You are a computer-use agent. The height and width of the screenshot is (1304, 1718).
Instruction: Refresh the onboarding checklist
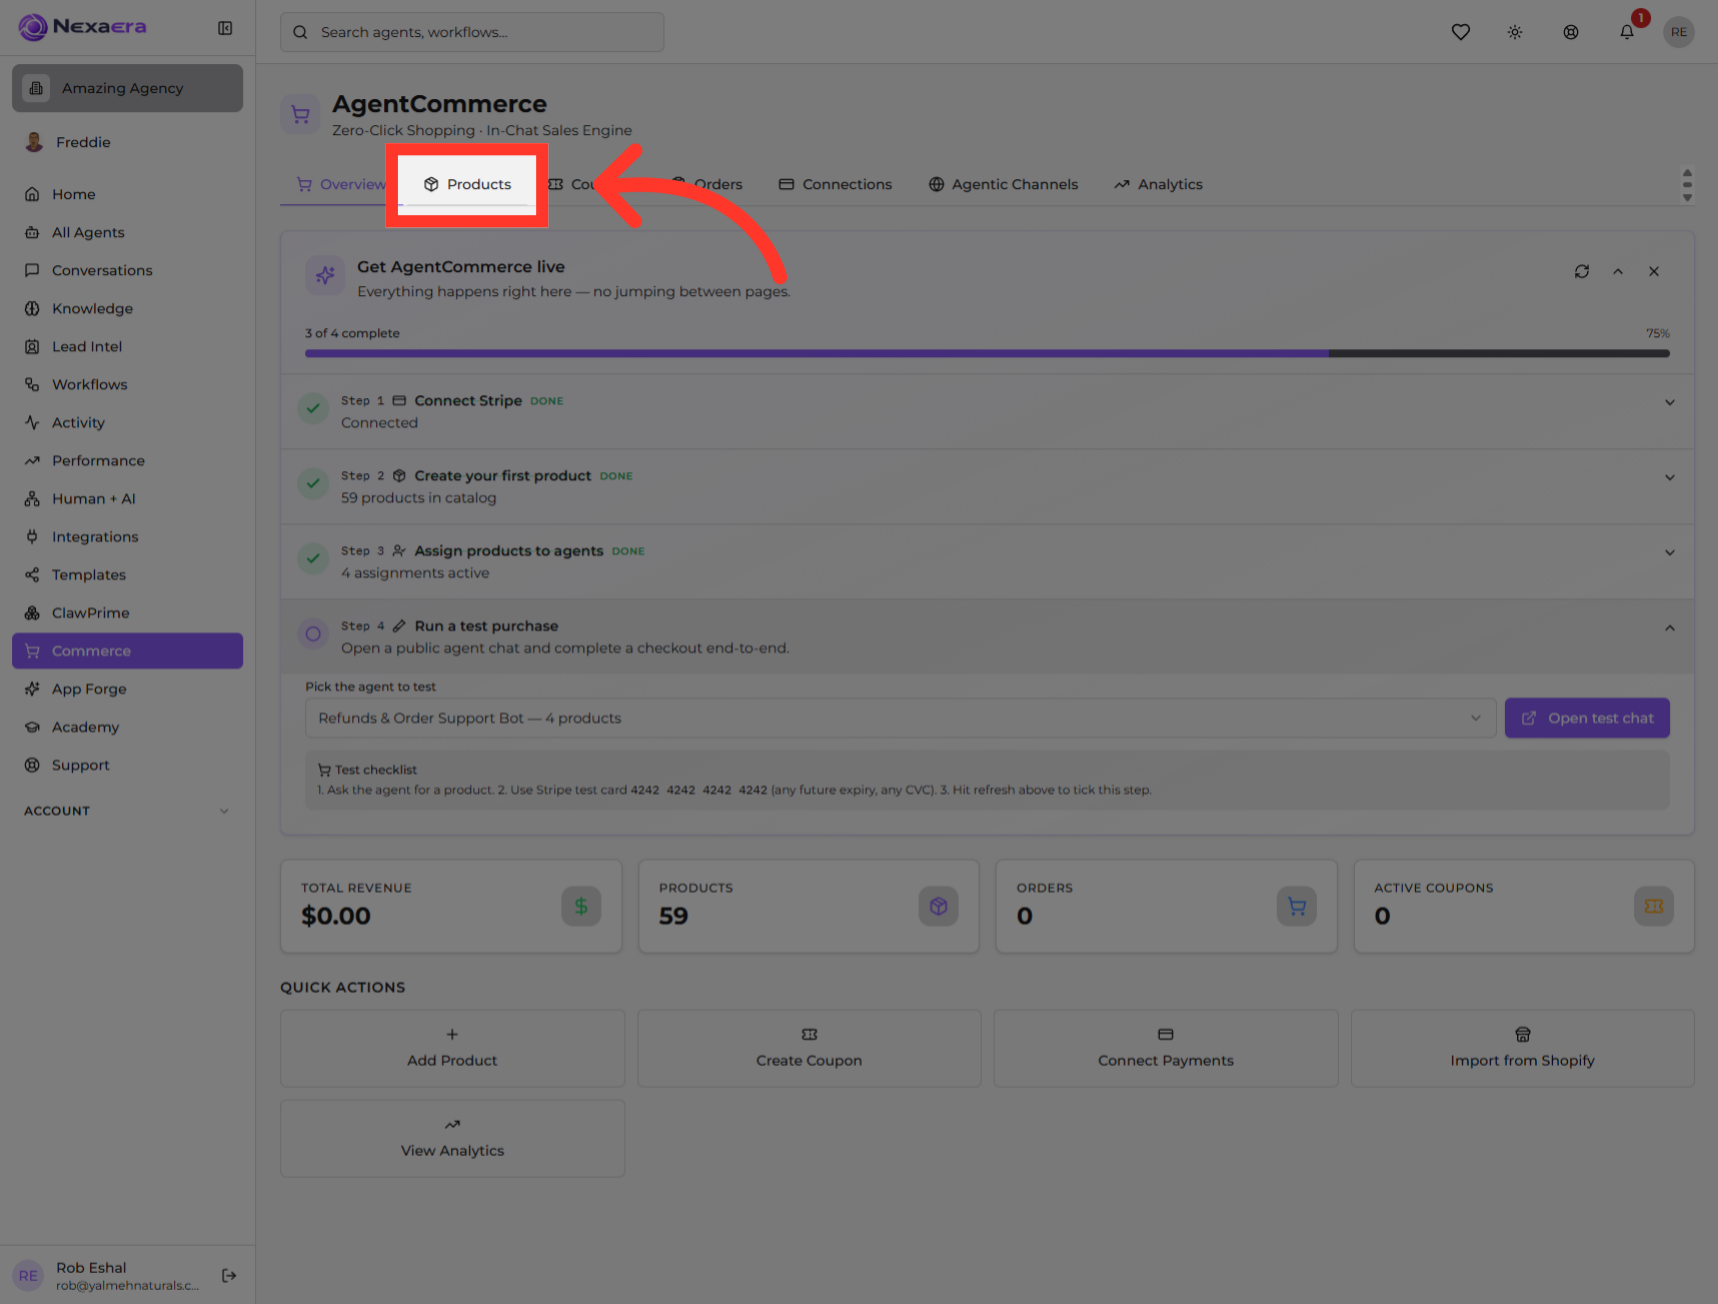[1582, 271]
